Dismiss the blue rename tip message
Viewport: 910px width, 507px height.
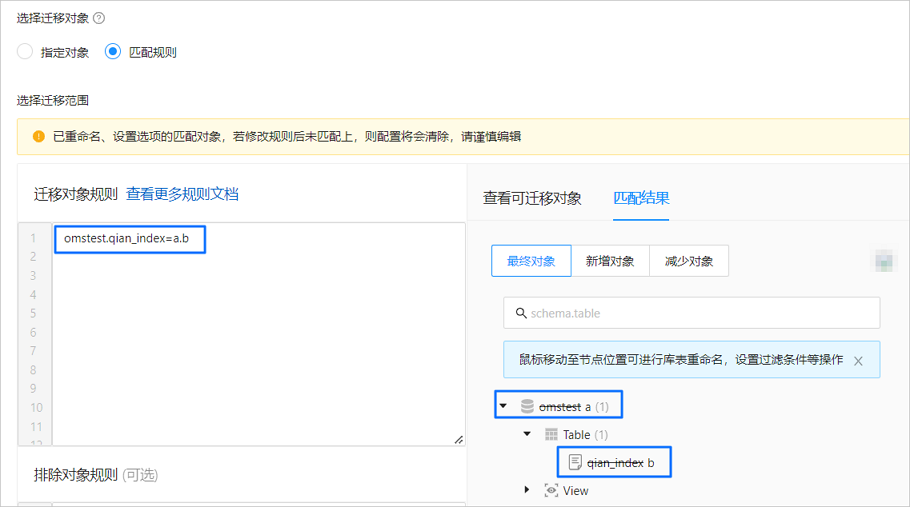click(858, 361)
